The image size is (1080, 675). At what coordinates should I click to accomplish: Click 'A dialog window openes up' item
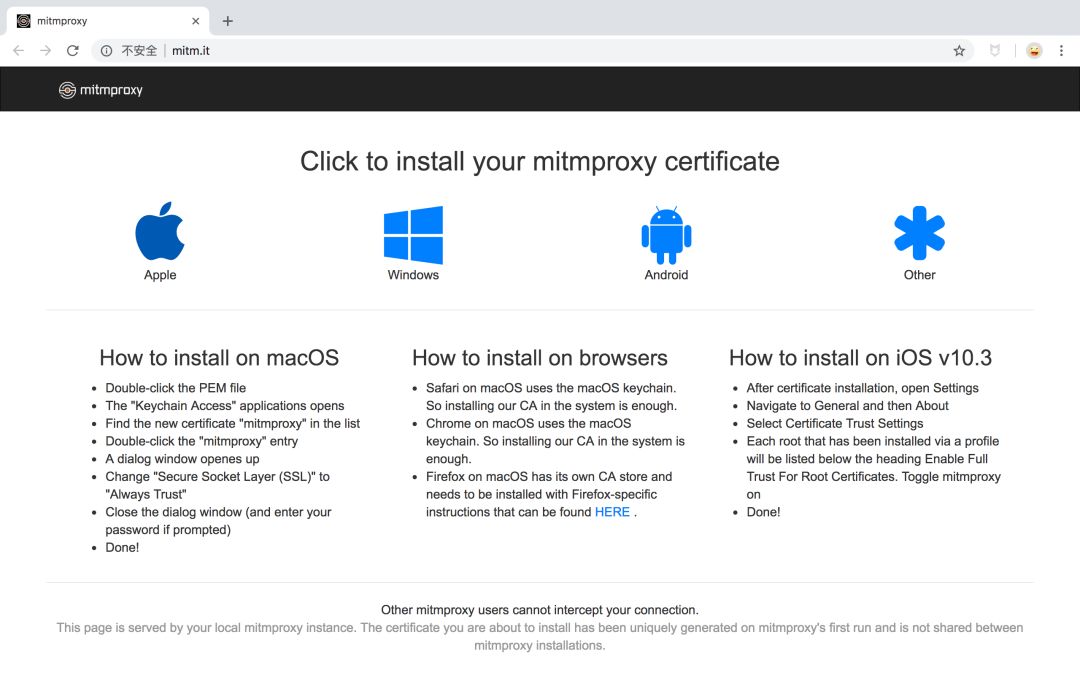(x=183, y=459)
